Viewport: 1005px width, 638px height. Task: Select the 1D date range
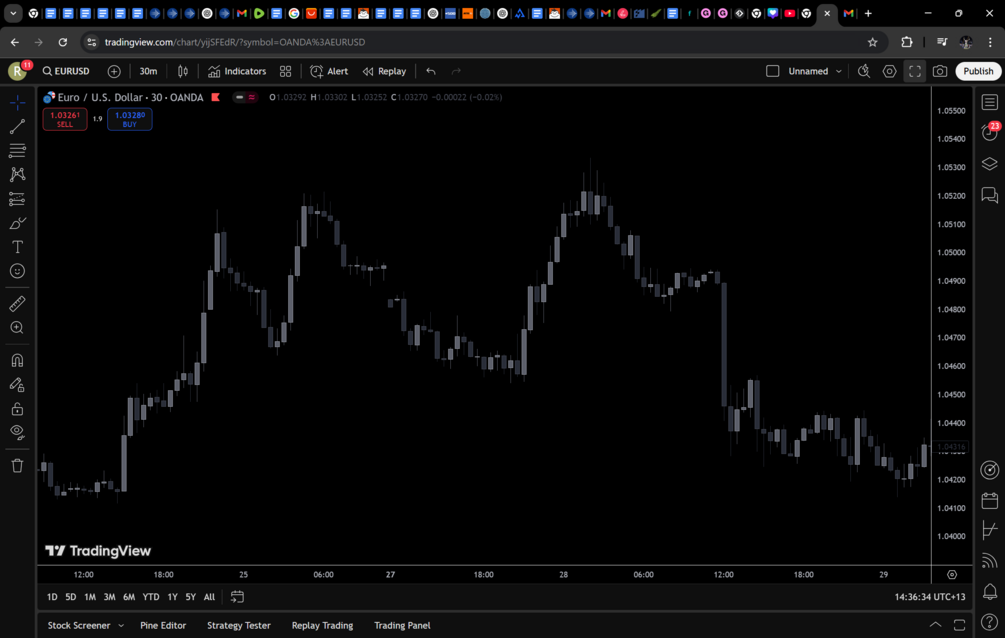pos(52,597)
